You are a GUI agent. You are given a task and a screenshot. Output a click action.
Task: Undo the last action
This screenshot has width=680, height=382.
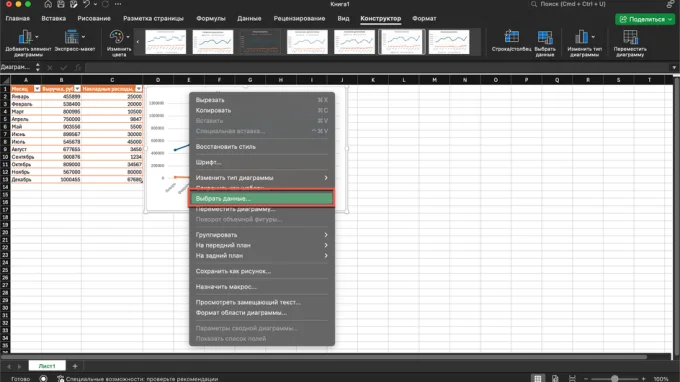click(x=86, y=4)
